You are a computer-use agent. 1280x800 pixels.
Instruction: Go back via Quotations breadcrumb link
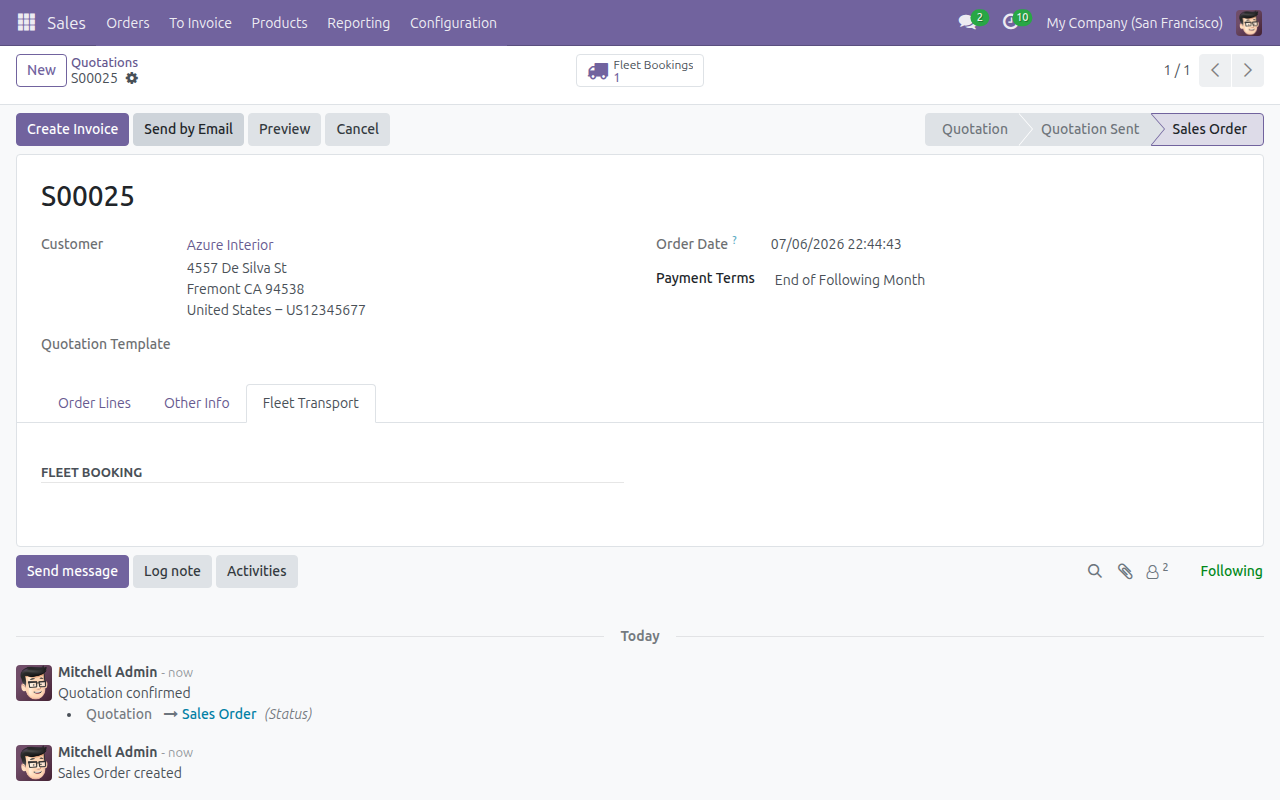pyautogui.click(x=104, y=62)
